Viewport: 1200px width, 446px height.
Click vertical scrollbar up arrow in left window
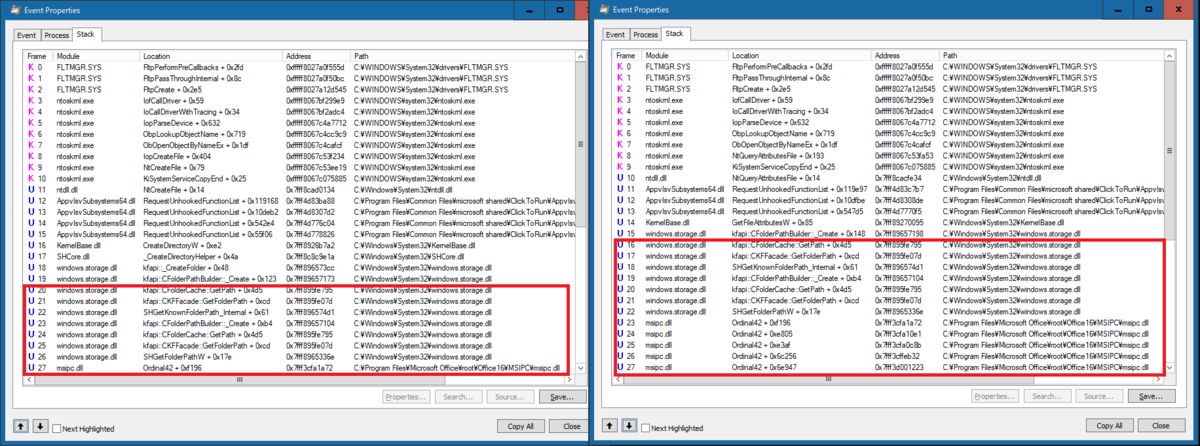tap(582, 57)
